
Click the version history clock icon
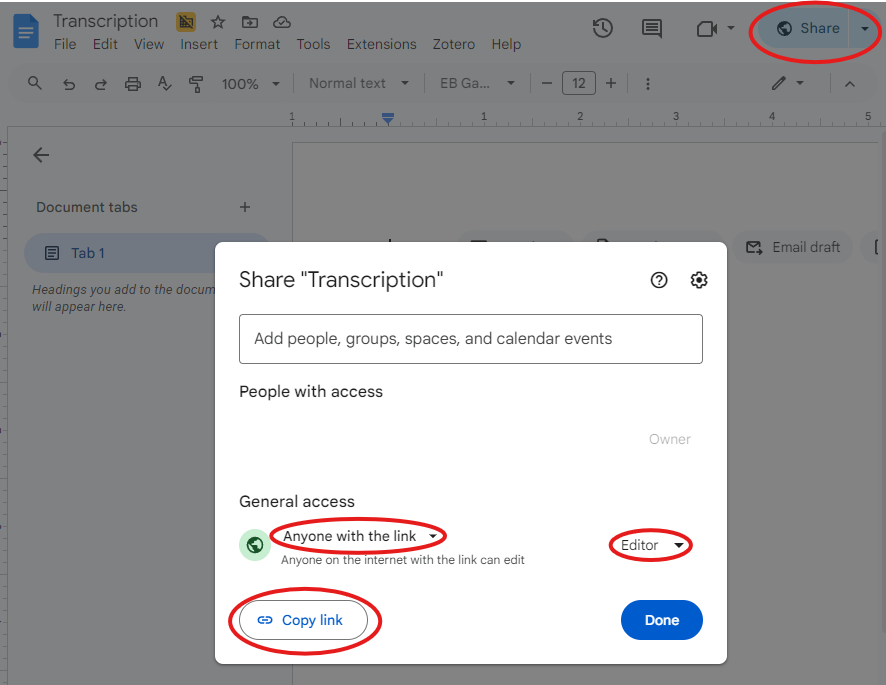[602, 29]
